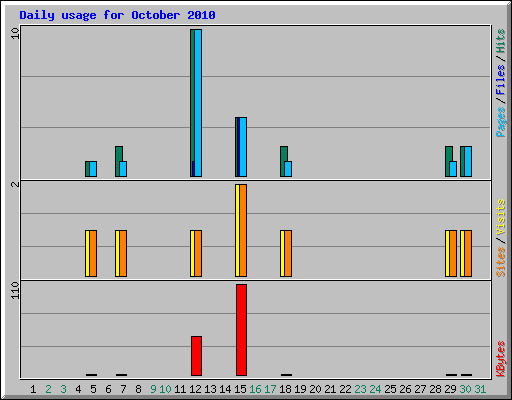The image size is (512, 400).
Task: Click the visits chart maximum value "2"
Action: click(x=15, y=184)
